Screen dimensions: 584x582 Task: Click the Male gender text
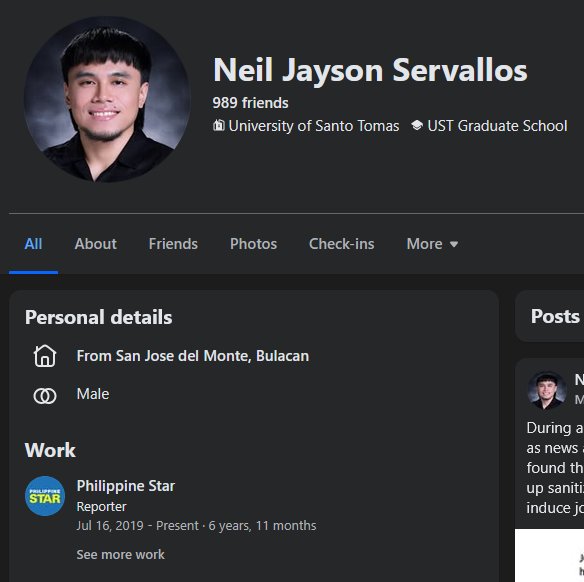(93, 394)
